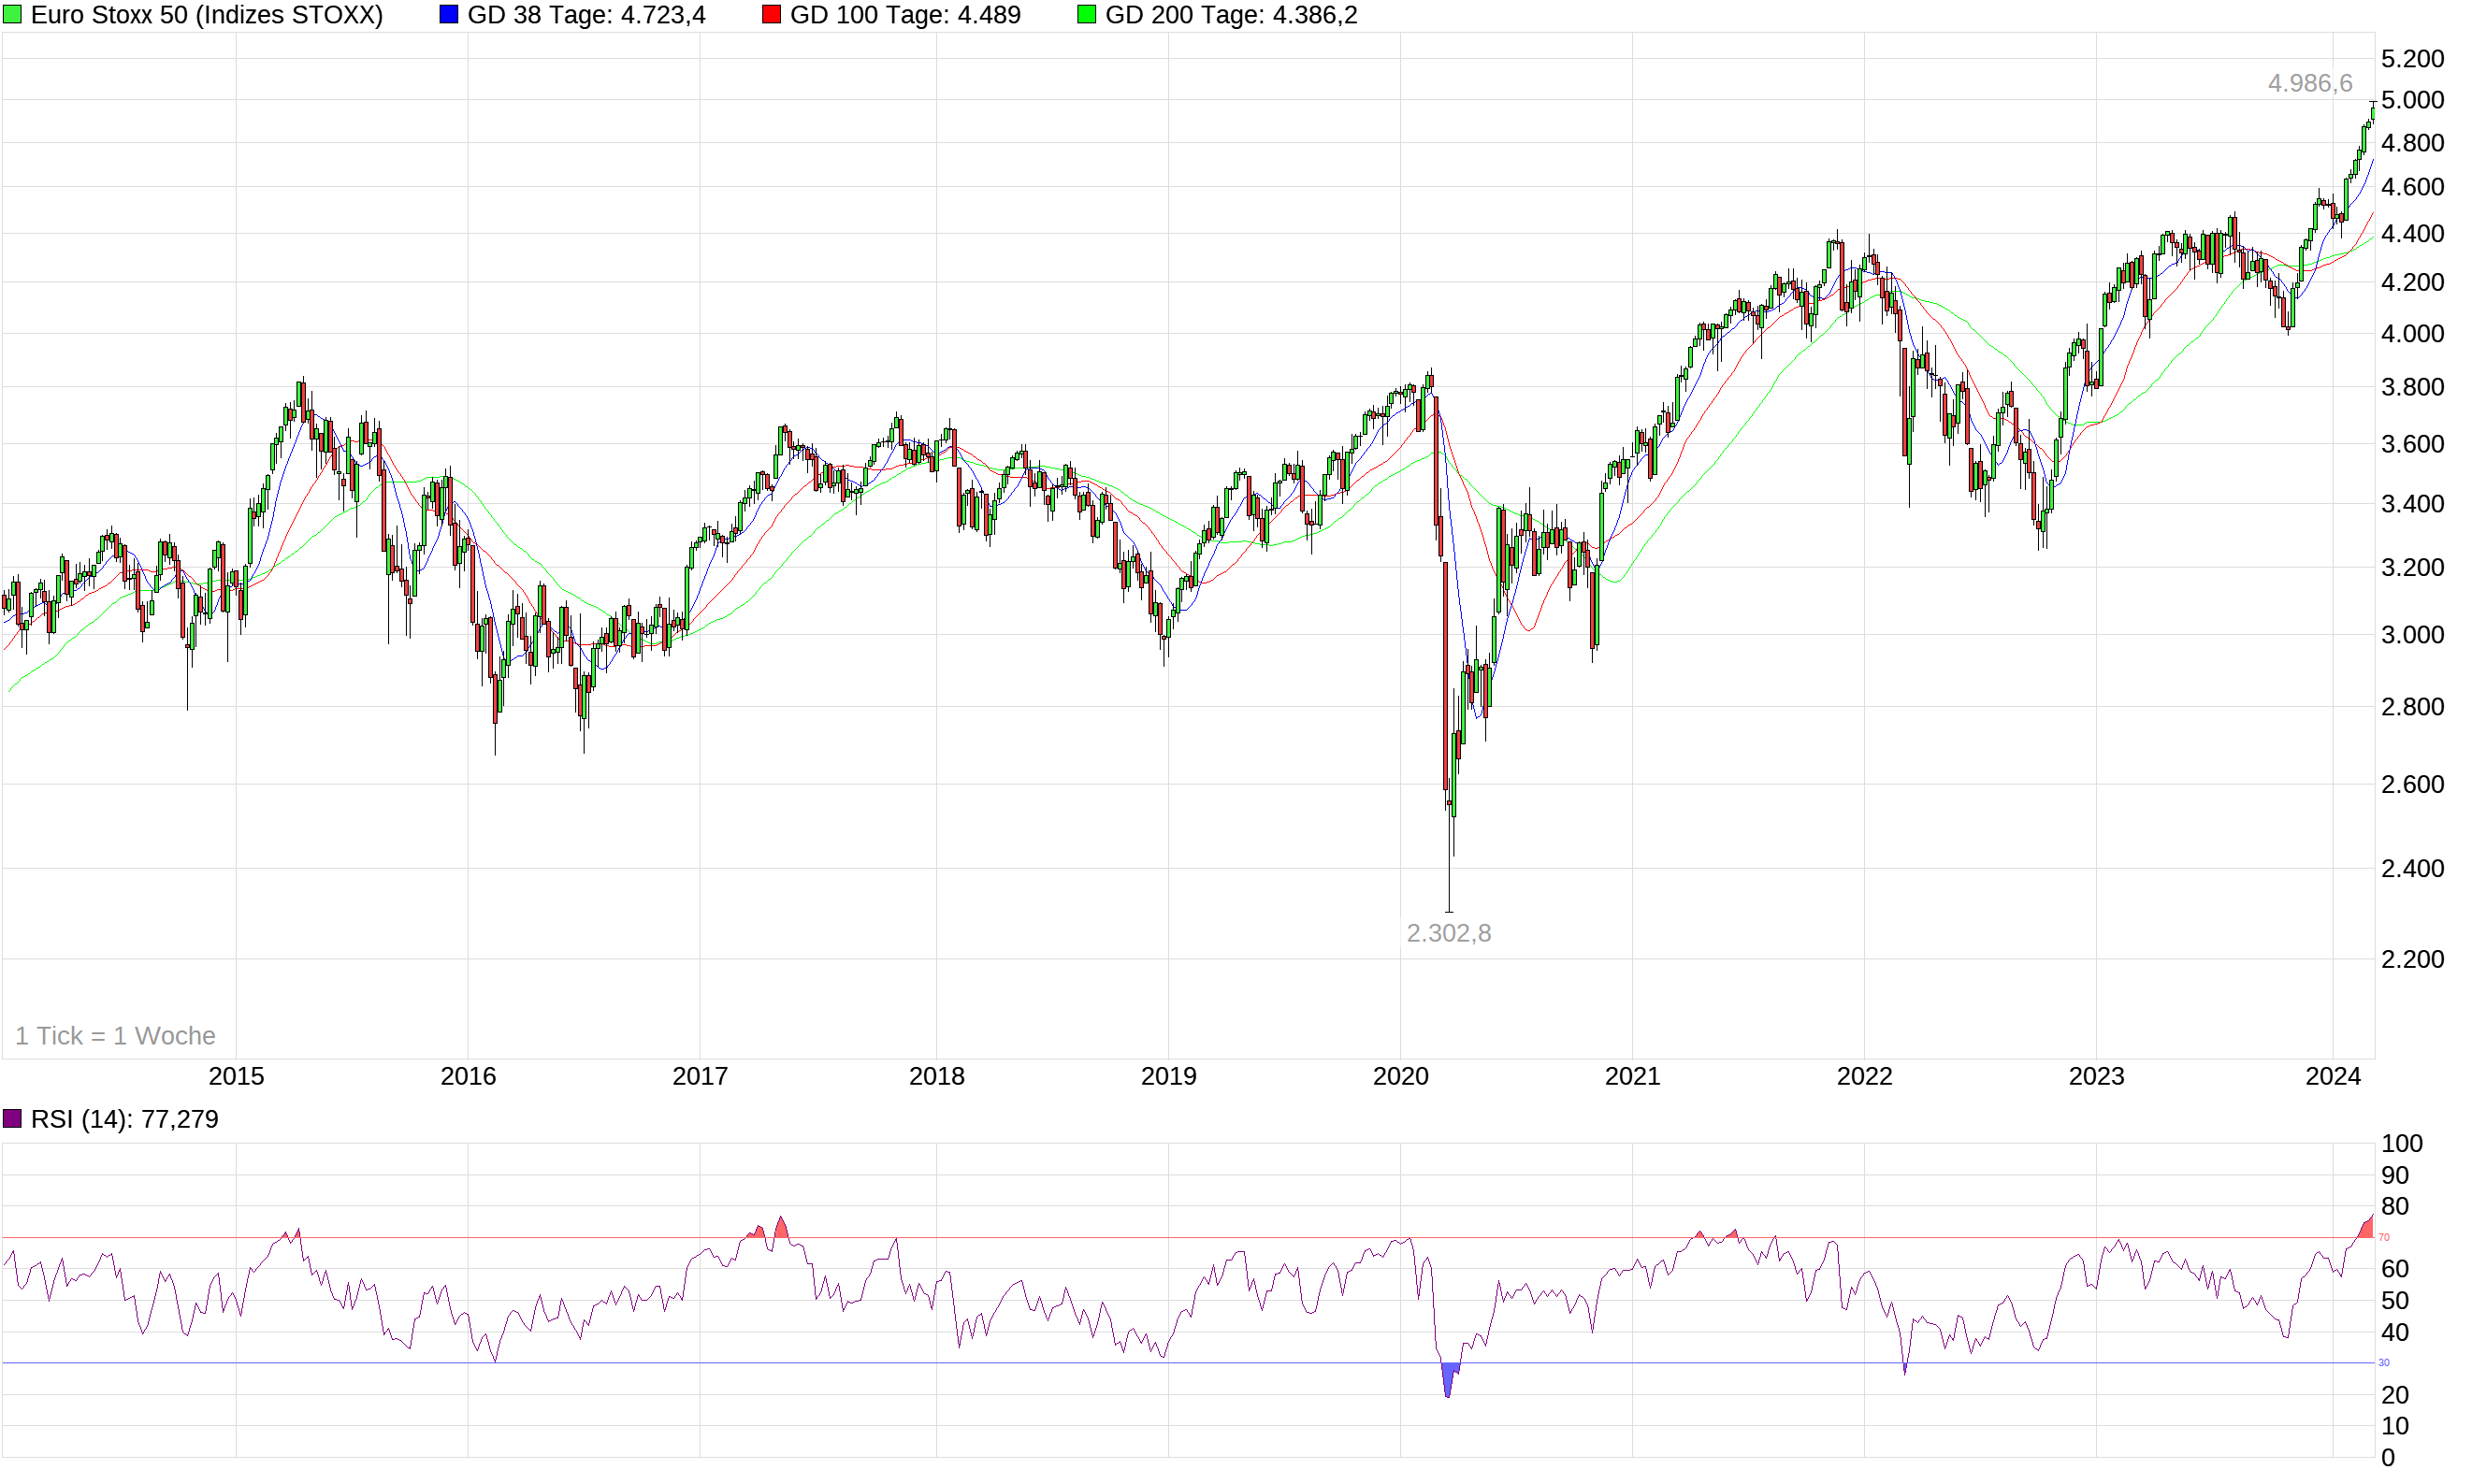Click the RSI axis label 100

[2402, 1143]
